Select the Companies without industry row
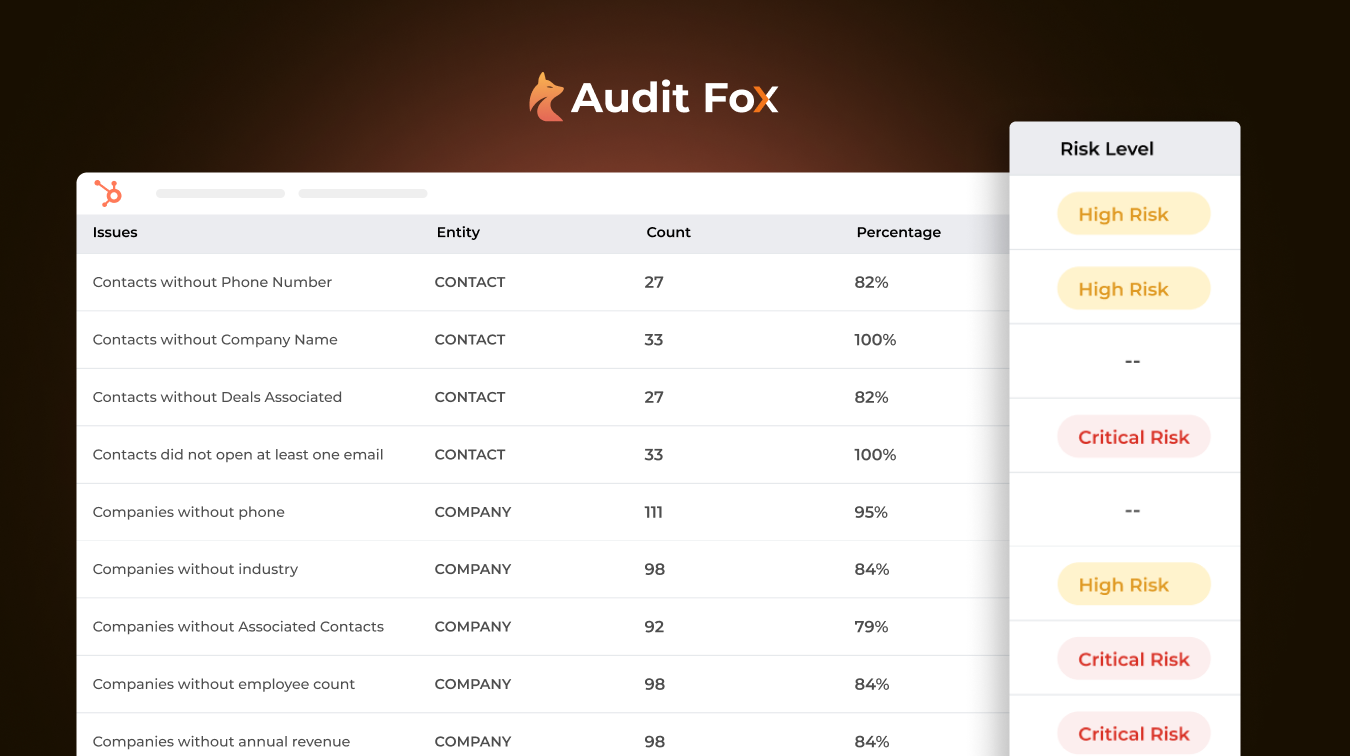 point(195,569)
